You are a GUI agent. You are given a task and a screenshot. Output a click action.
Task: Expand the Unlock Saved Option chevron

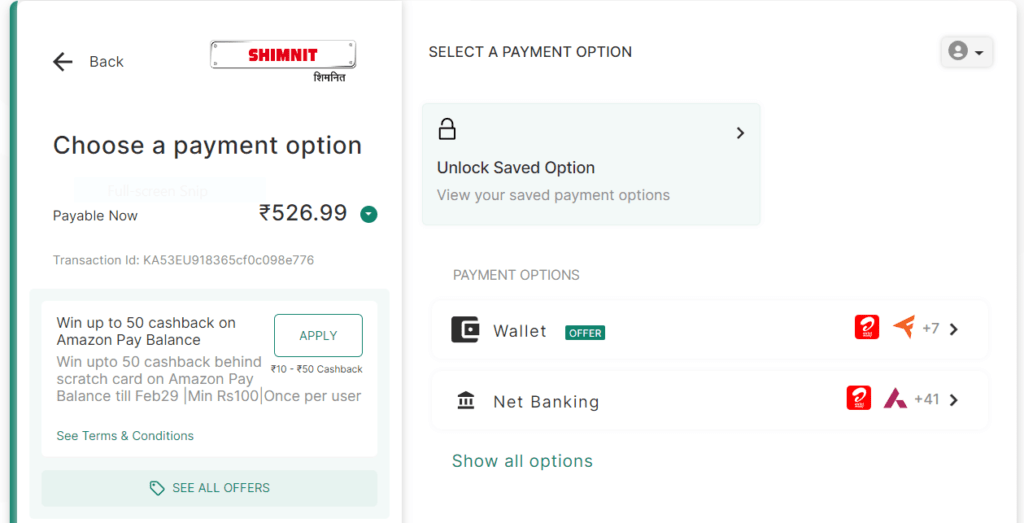pyautogui.click(x=740, y=133)
